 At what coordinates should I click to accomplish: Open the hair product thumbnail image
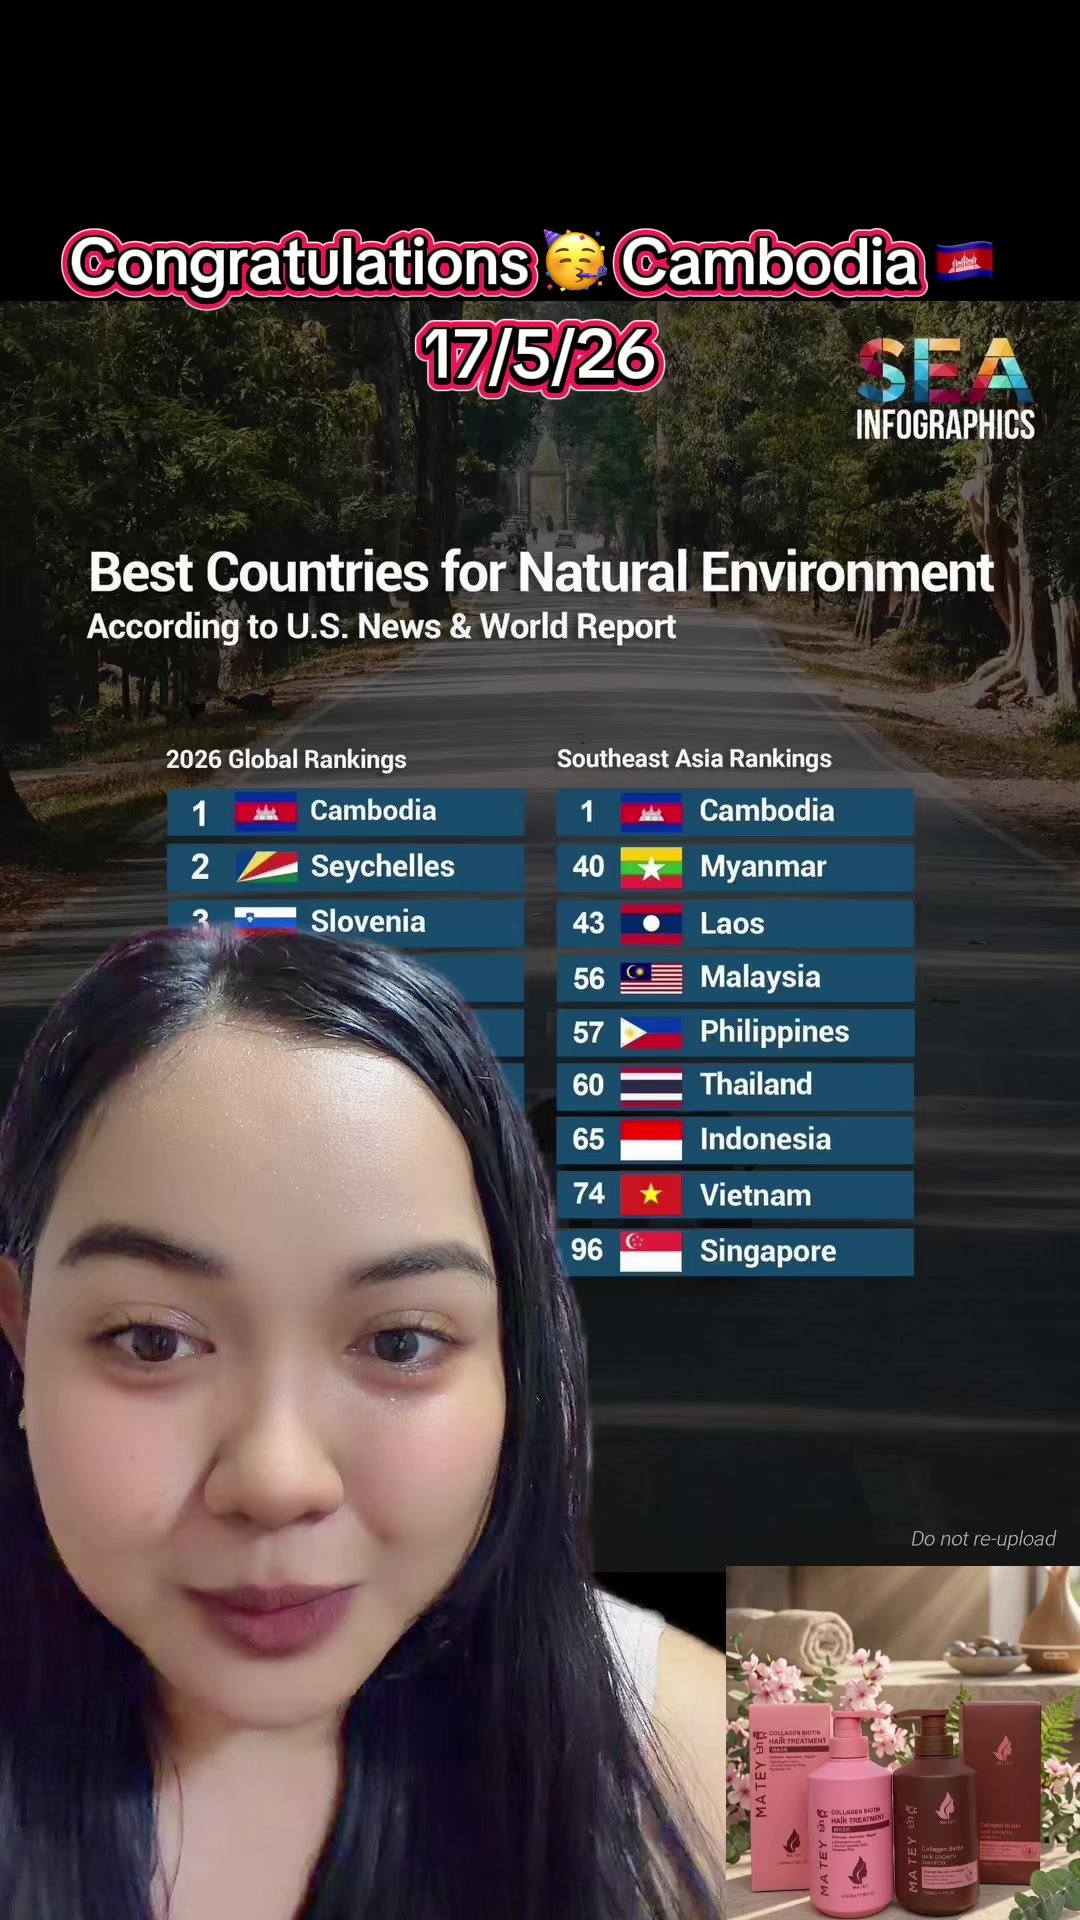coord(903,1743)
